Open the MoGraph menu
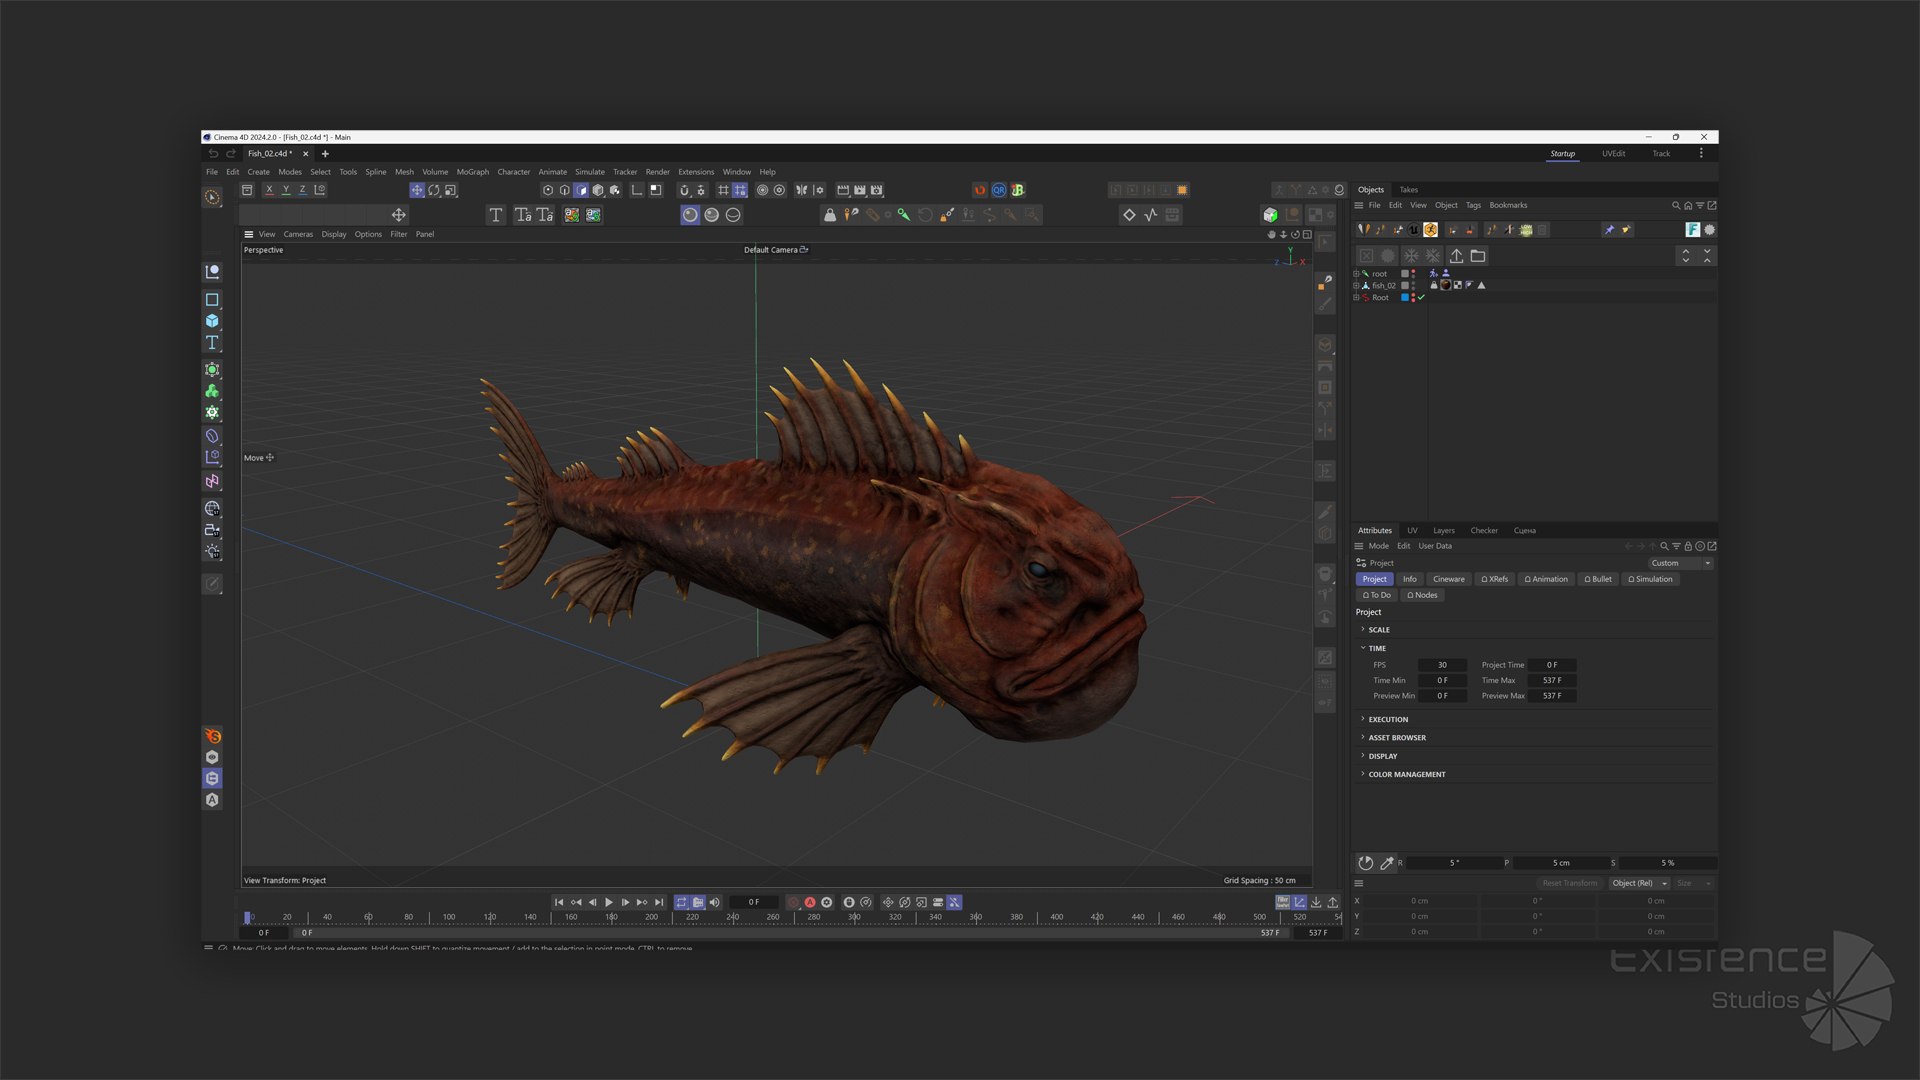Screen dimensions: 1920x1080 (473, 172)
